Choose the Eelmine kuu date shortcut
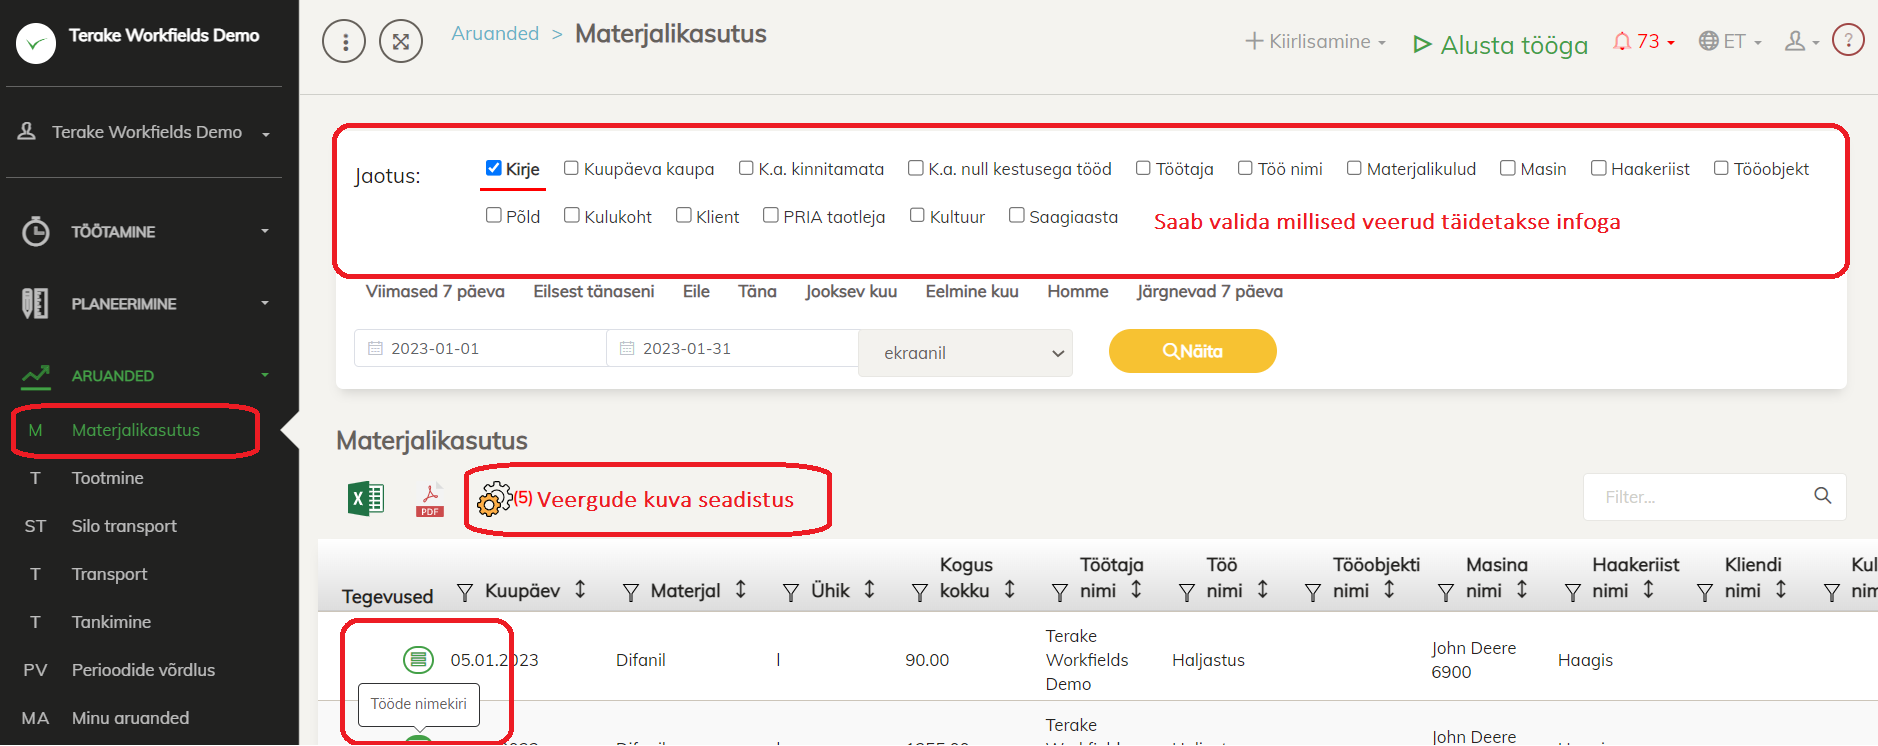 (971, 292)
